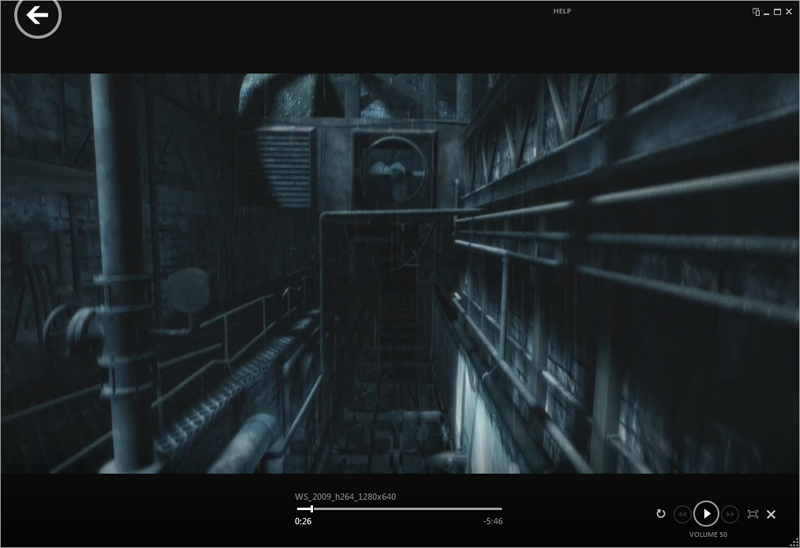
Task: Go back using the circled arrow button
Action: pyautogui.click(x=38, y=15)
